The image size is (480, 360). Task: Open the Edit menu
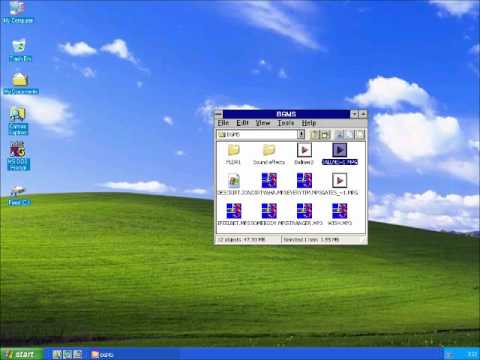point(242,123)
